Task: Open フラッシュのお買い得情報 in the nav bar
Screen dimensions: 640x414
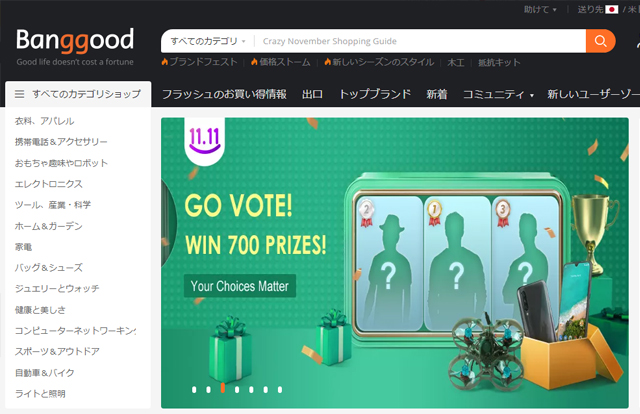Action: pyautogui.click(x=224, y=94)
